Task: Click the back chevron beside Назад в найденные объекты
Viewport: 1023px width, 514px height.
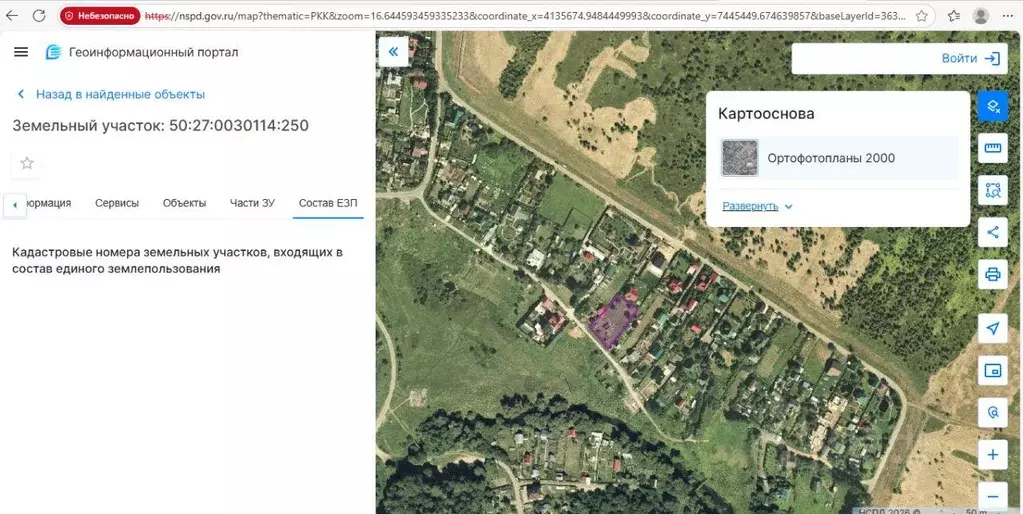Action: coord(21,94)
